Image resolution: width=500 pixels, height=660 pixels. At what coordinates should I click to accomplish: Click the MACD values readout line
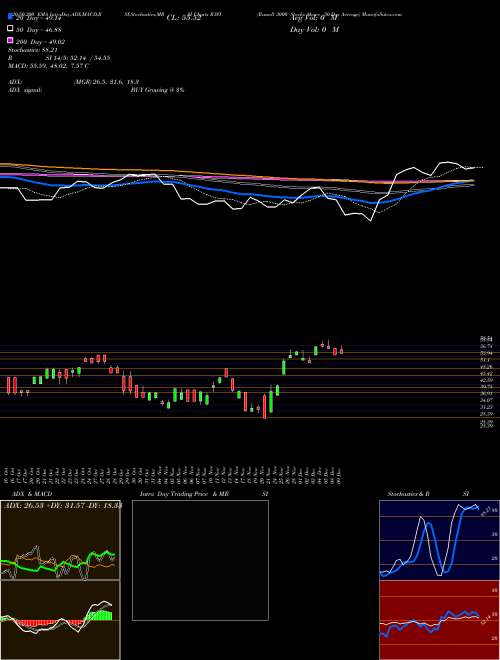coord(48,66)
